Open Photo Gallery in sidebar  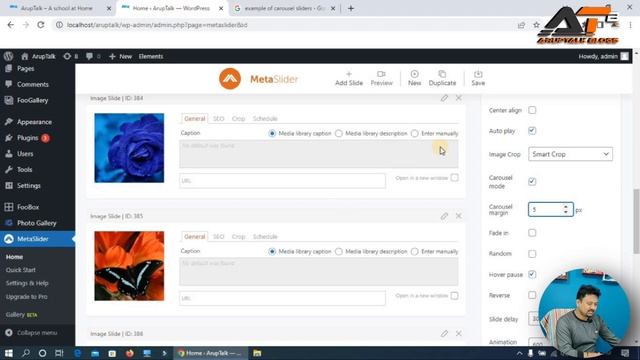[x=37, y=223]
